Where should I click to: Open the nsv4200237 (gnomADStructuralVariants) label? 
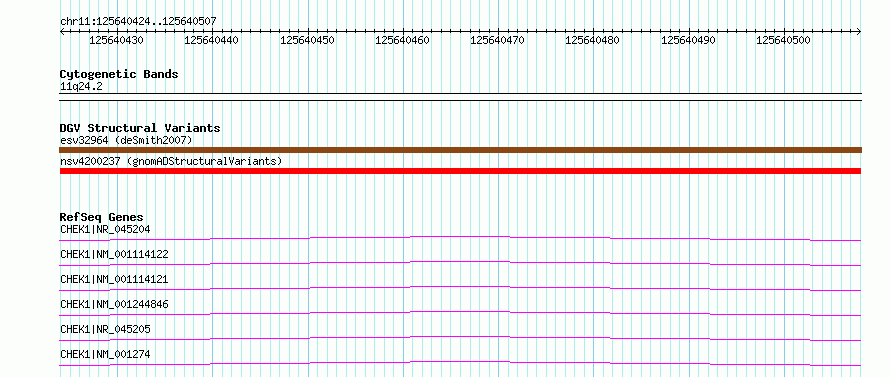[171, 161]
